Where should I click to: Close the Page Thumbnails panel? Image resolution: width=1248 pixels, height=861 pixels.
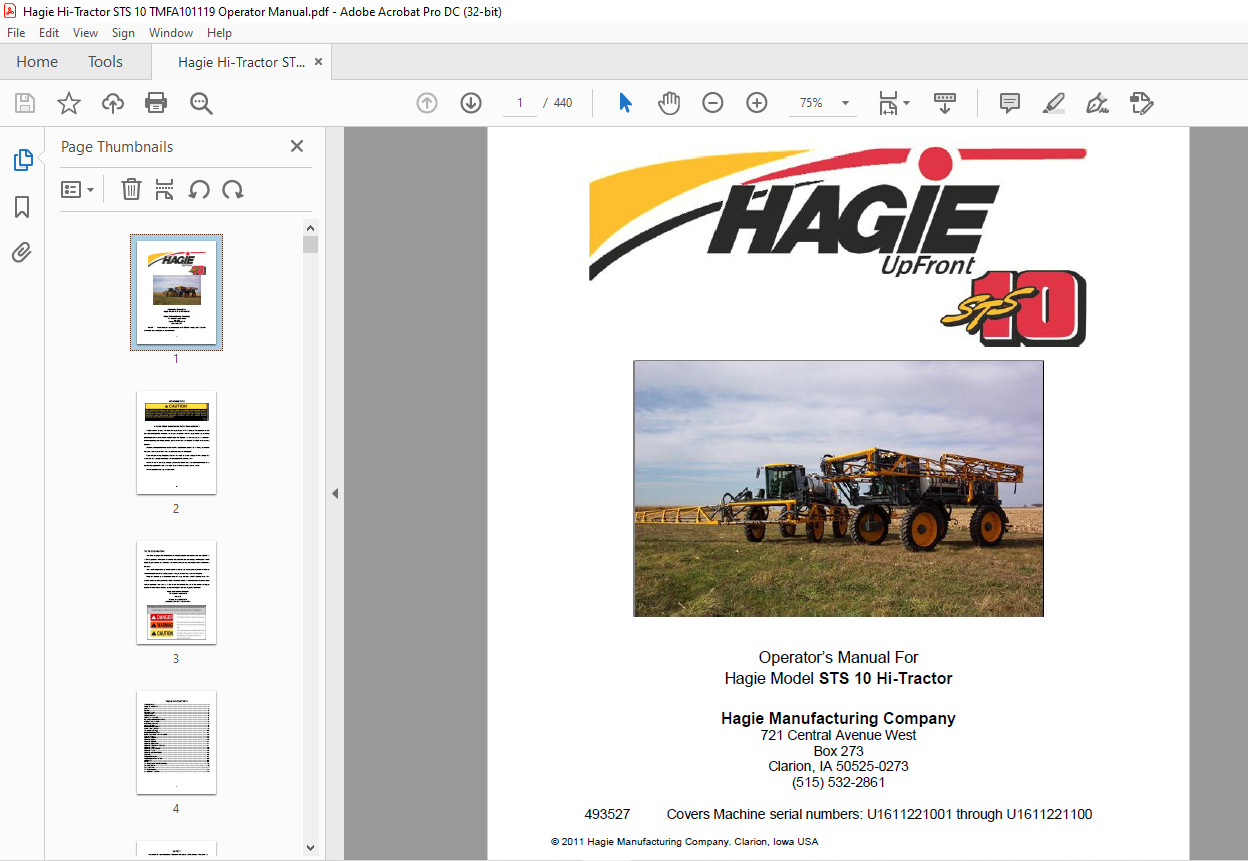tap(297, 146)
